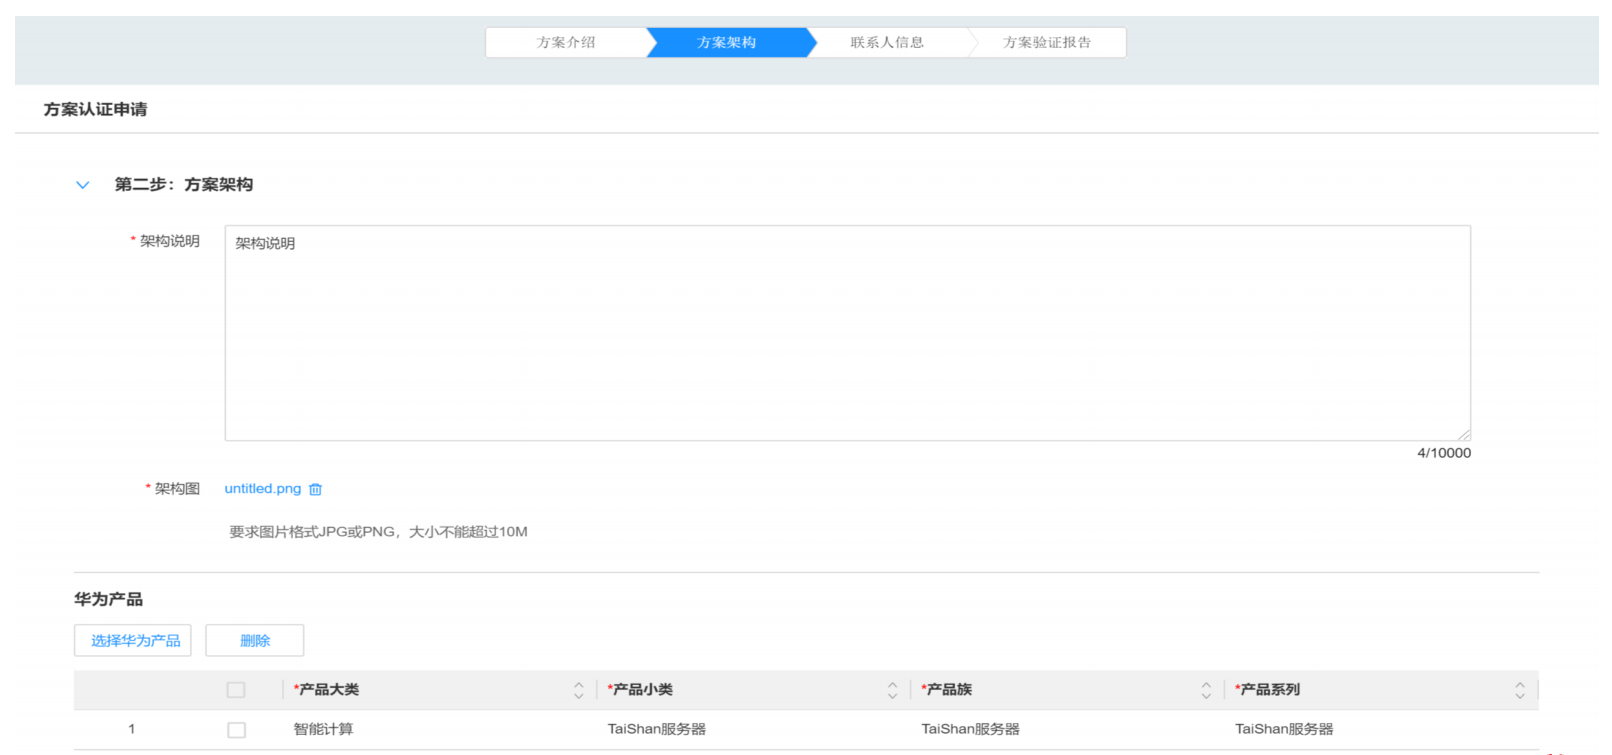Click the 选择华为产品 button

tap(133, 640)
